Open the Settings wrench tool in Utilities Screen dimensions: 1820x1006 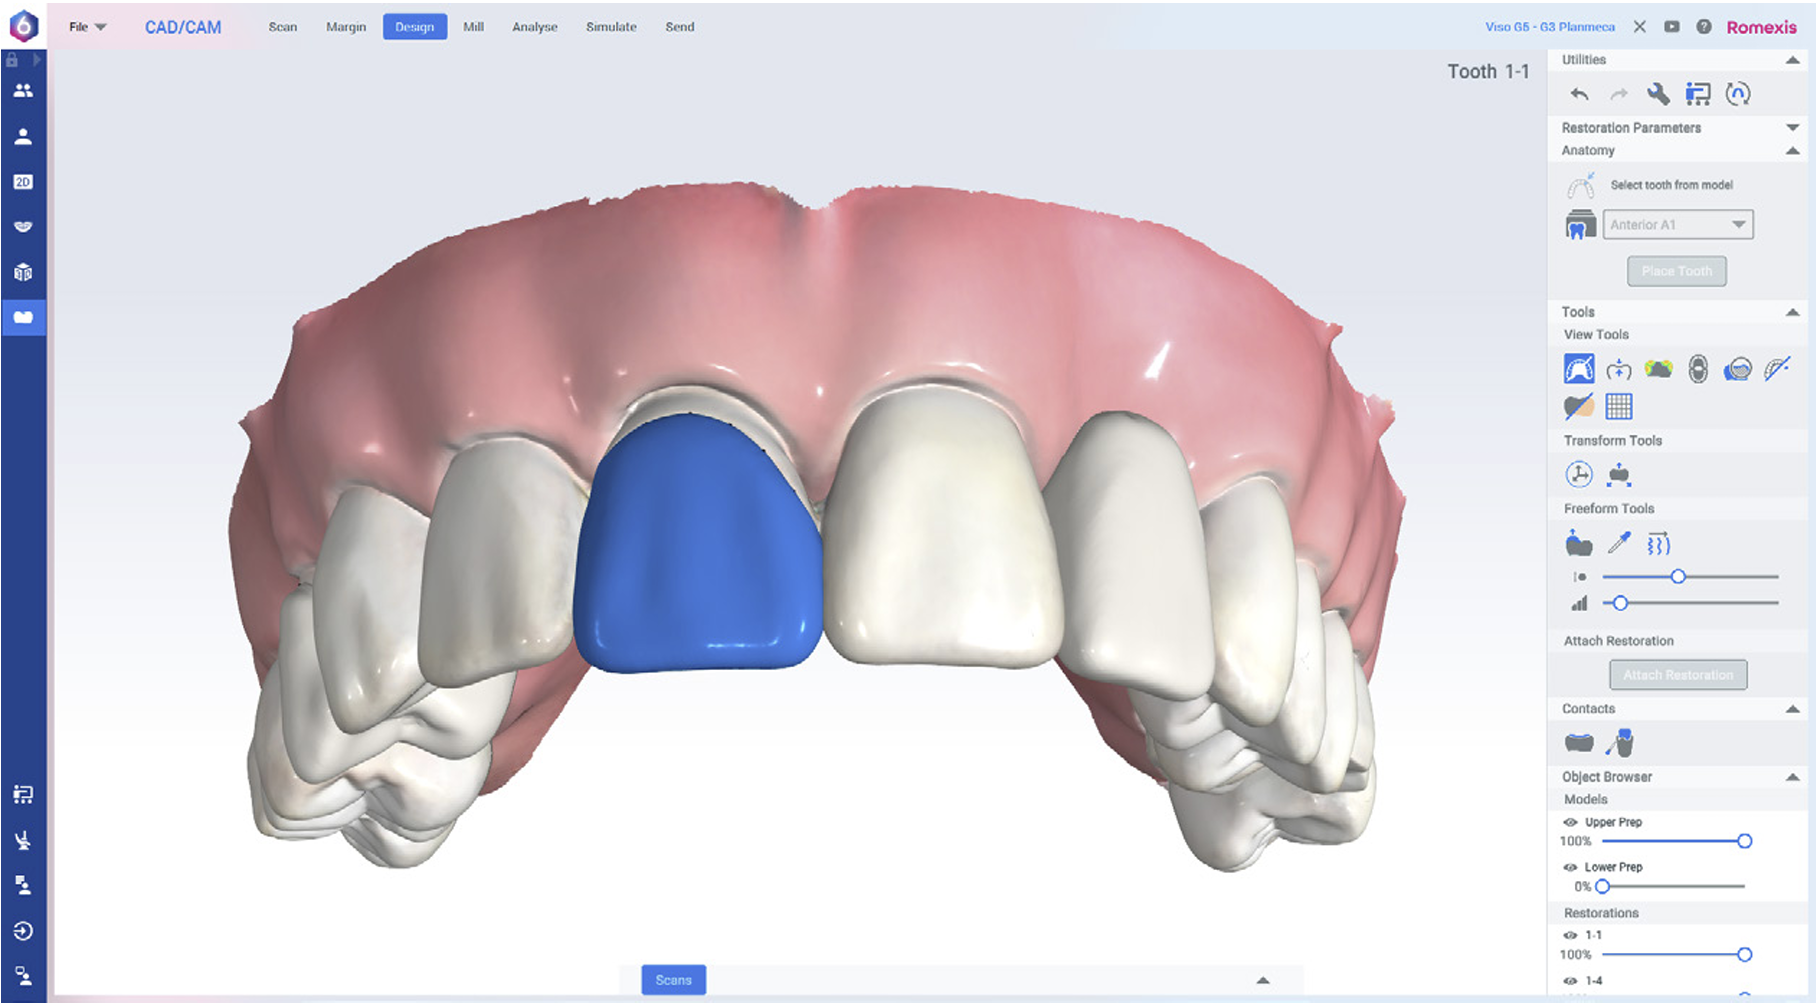(x=1658, y=93)
